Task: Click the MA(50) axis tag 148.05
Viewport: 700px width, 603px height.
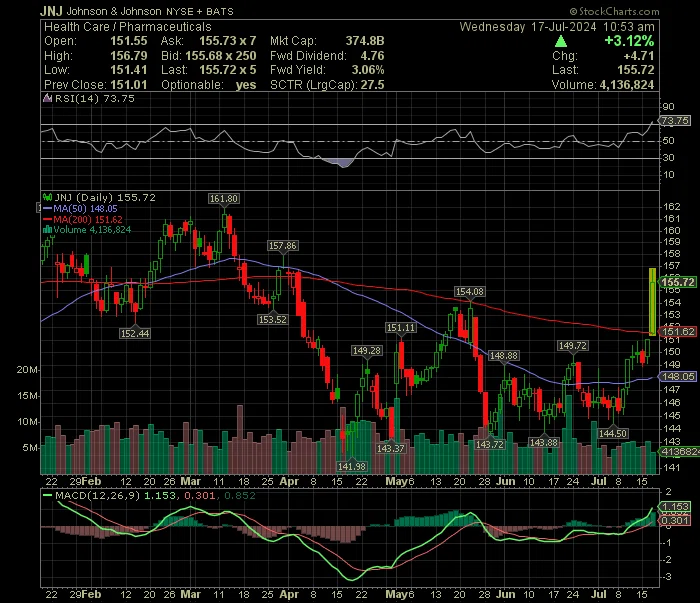Action: point(678,377)
